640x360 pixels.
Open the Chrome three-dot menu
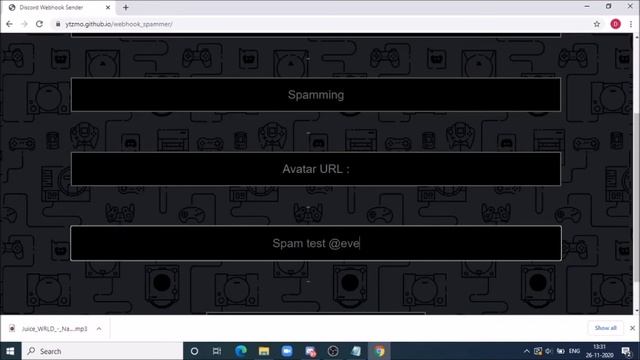(631, 24)
